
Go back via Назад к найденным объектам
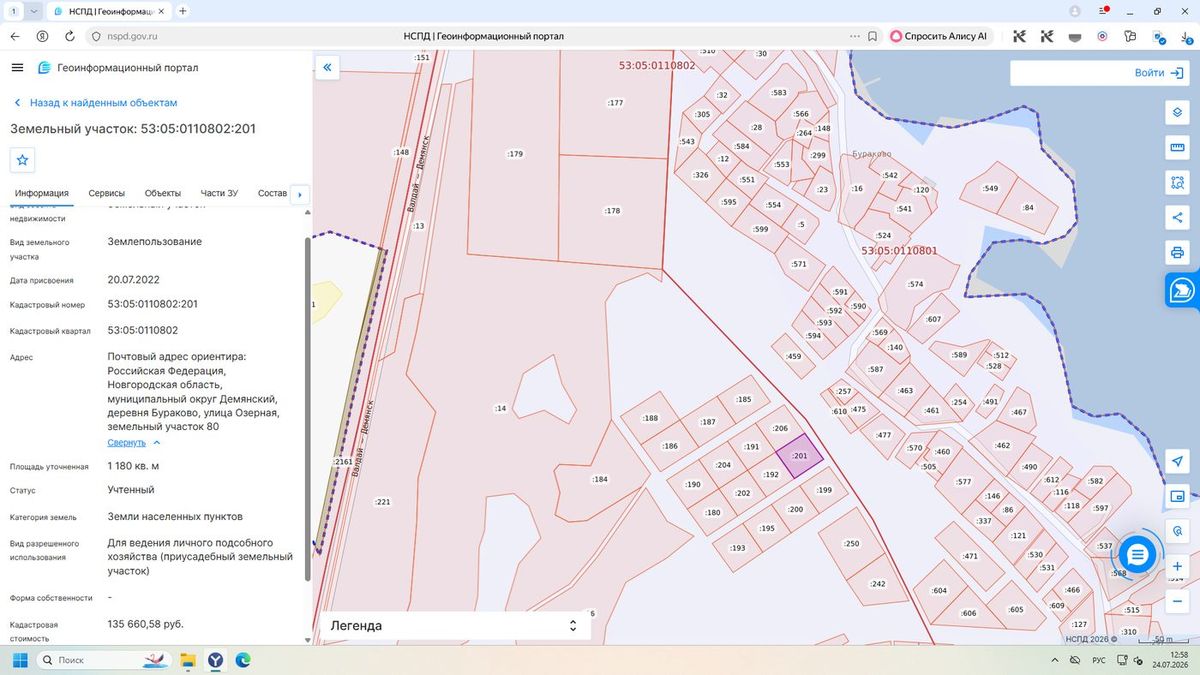pos(95,103)
